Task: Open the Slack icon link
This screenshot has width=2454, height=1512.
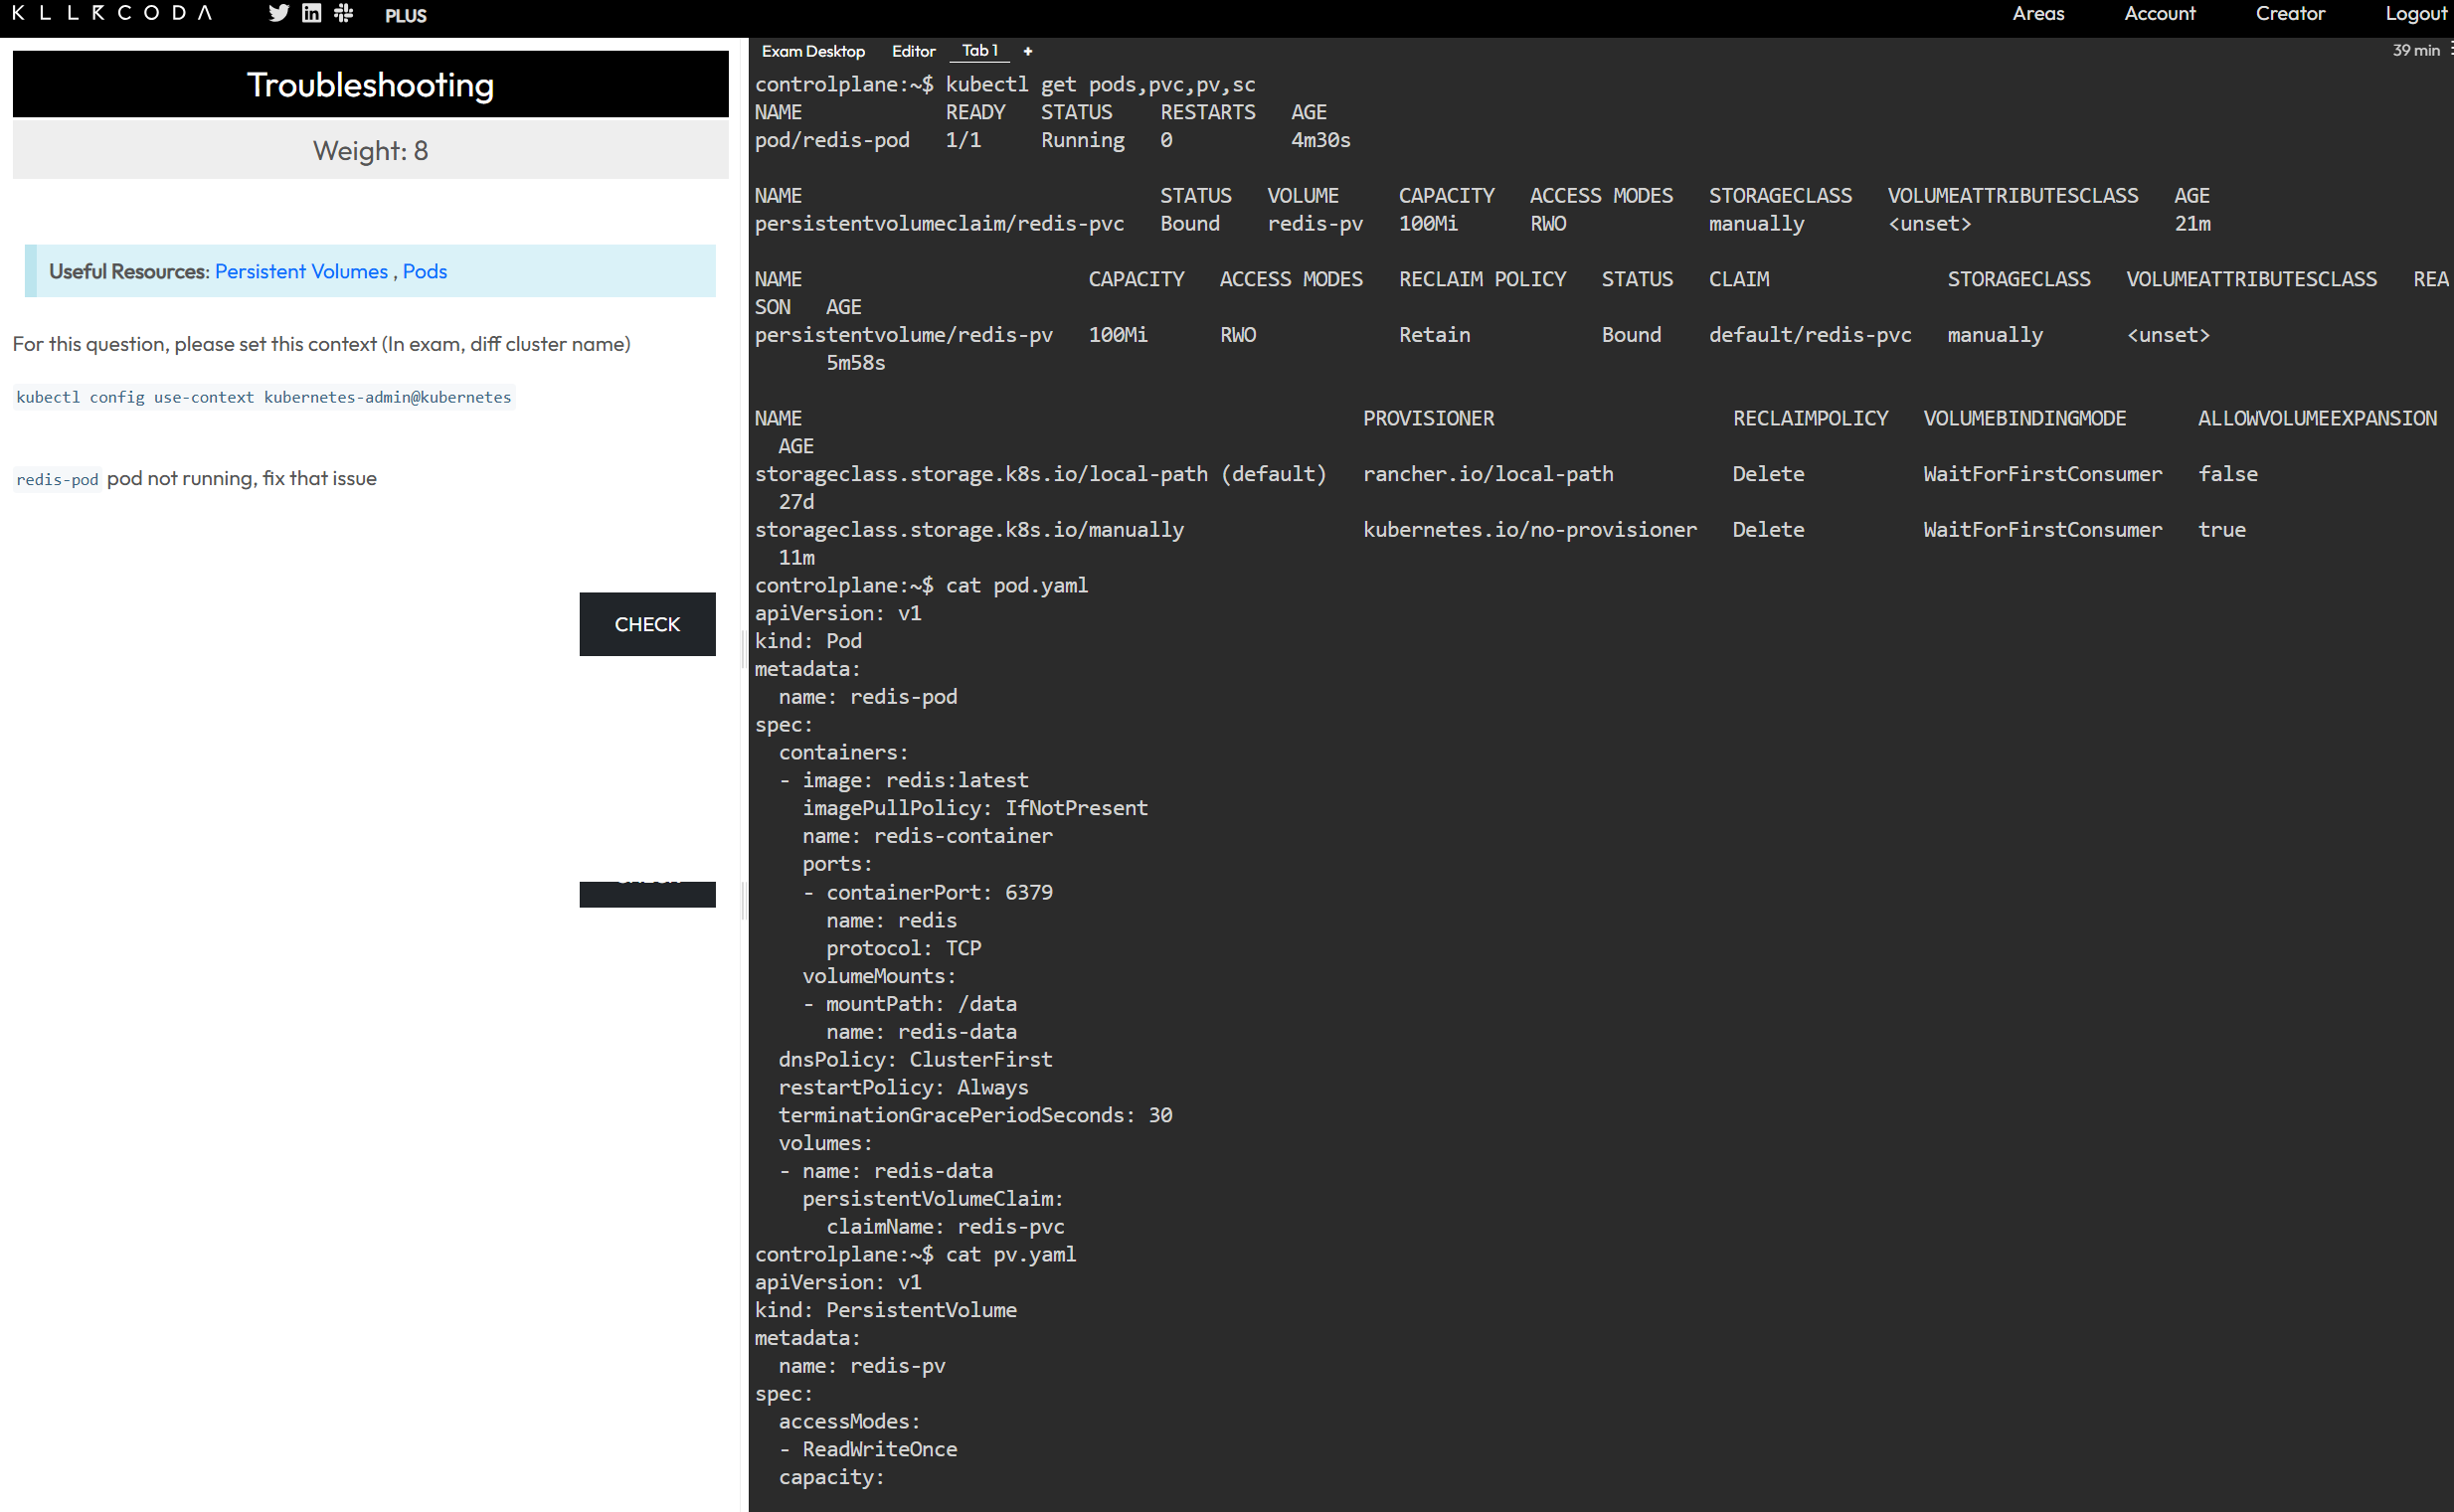Action: point(343,13)
